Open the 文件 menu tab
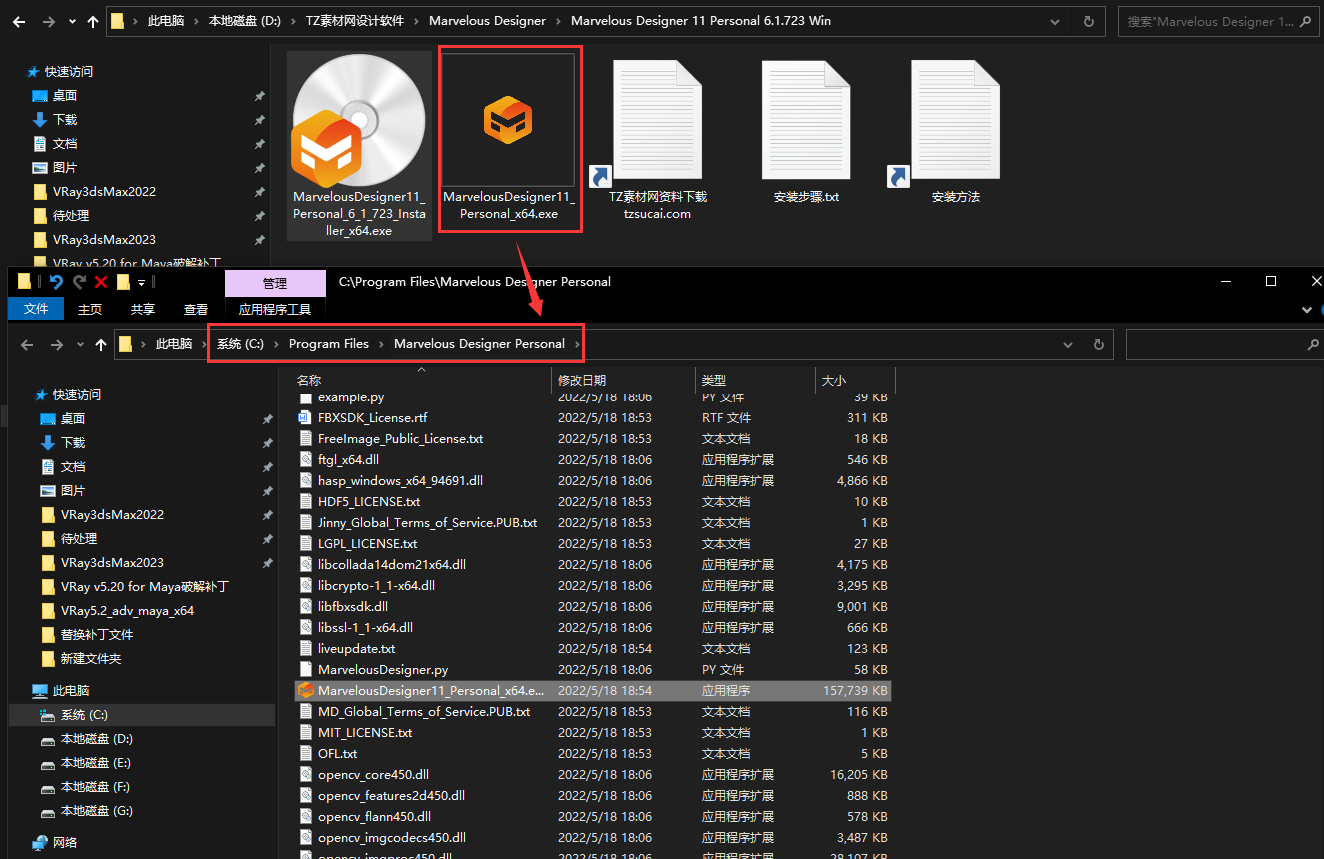1324x859 pixels. click(36, 309)
